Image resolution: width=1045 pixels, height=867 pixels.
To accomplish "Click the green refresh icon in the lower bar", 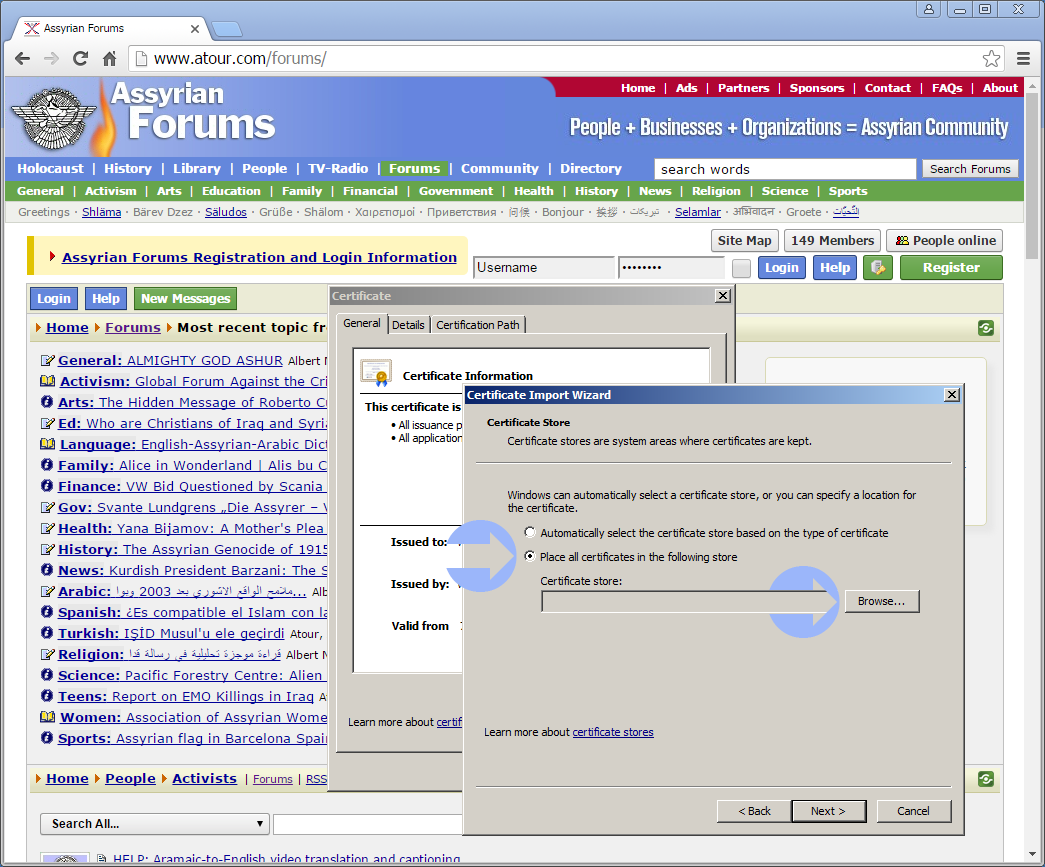I will (986, 779).
